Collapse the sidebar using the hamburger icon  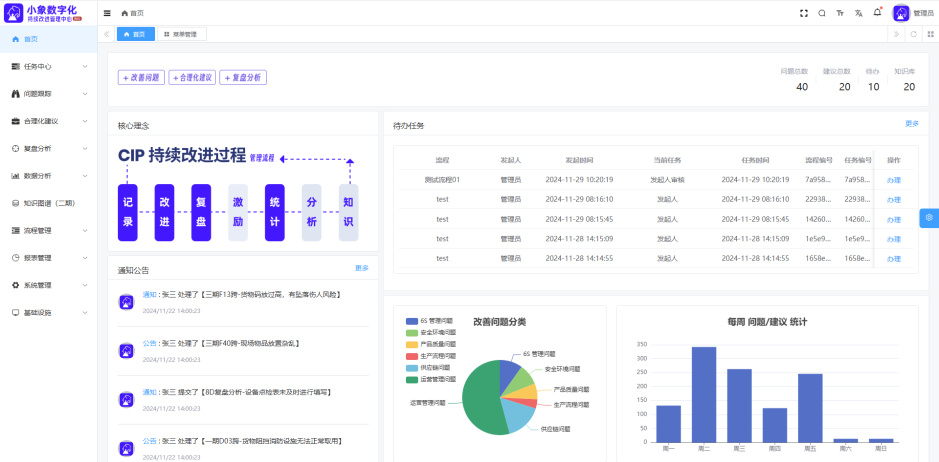pos(107,13)
